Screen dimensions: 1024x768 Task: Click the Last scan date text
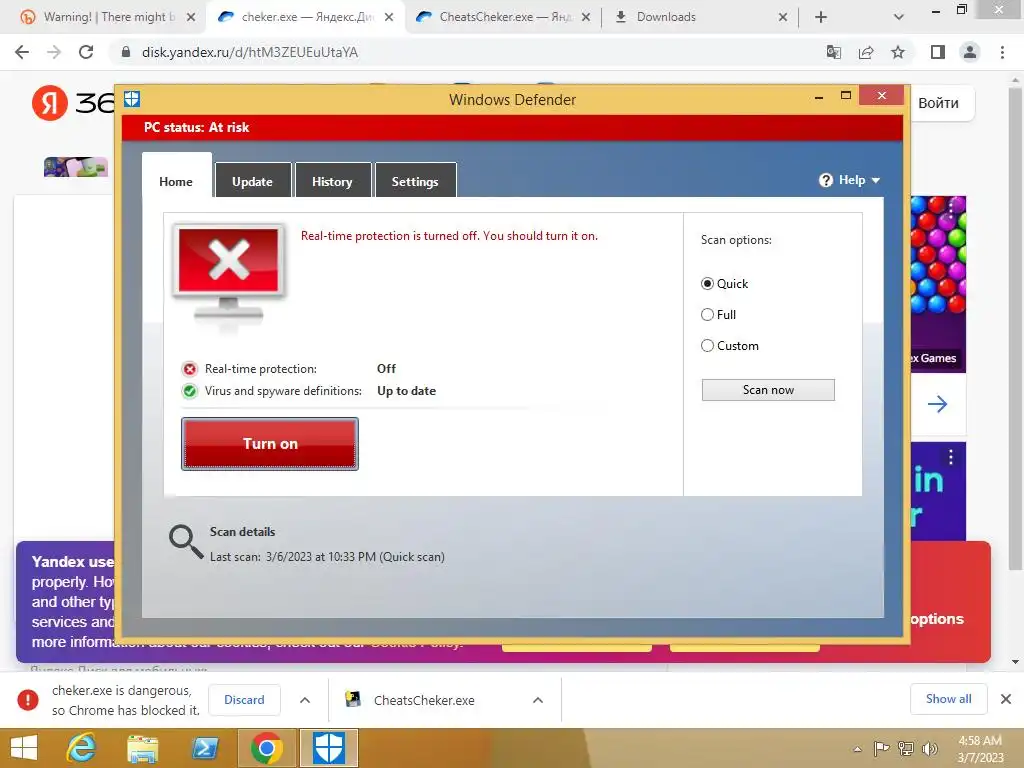pyautogui.click(x=327, y=557)
